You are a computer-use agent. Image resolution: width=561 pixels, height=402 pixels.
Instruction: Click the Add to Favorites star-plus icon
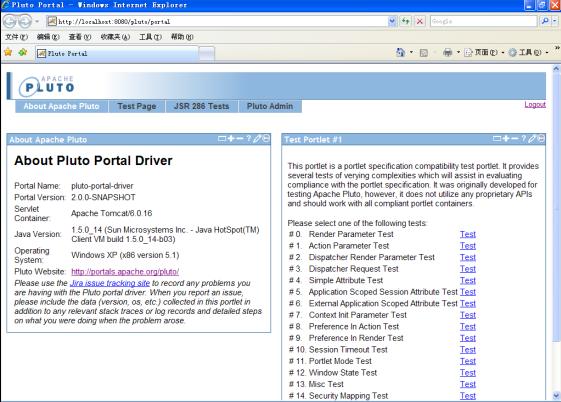click(23, 53)
